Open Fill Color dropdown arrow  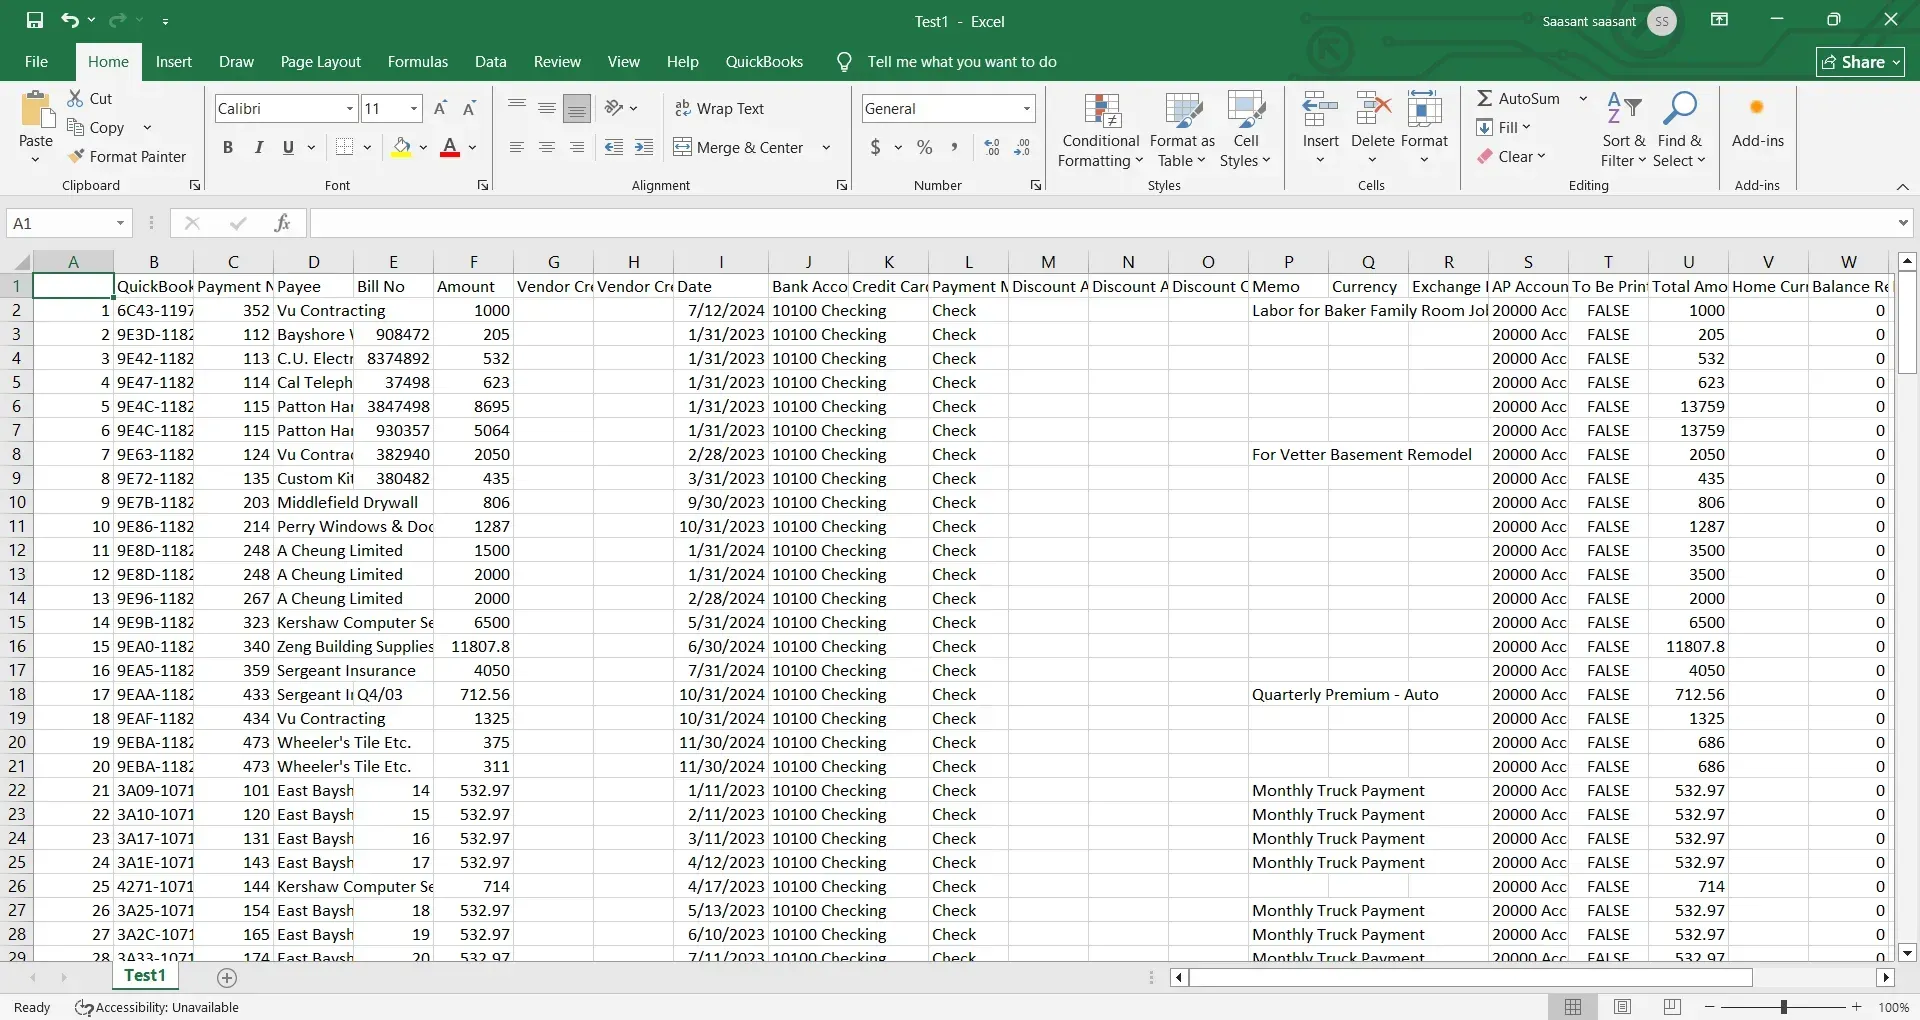[423, 148]
